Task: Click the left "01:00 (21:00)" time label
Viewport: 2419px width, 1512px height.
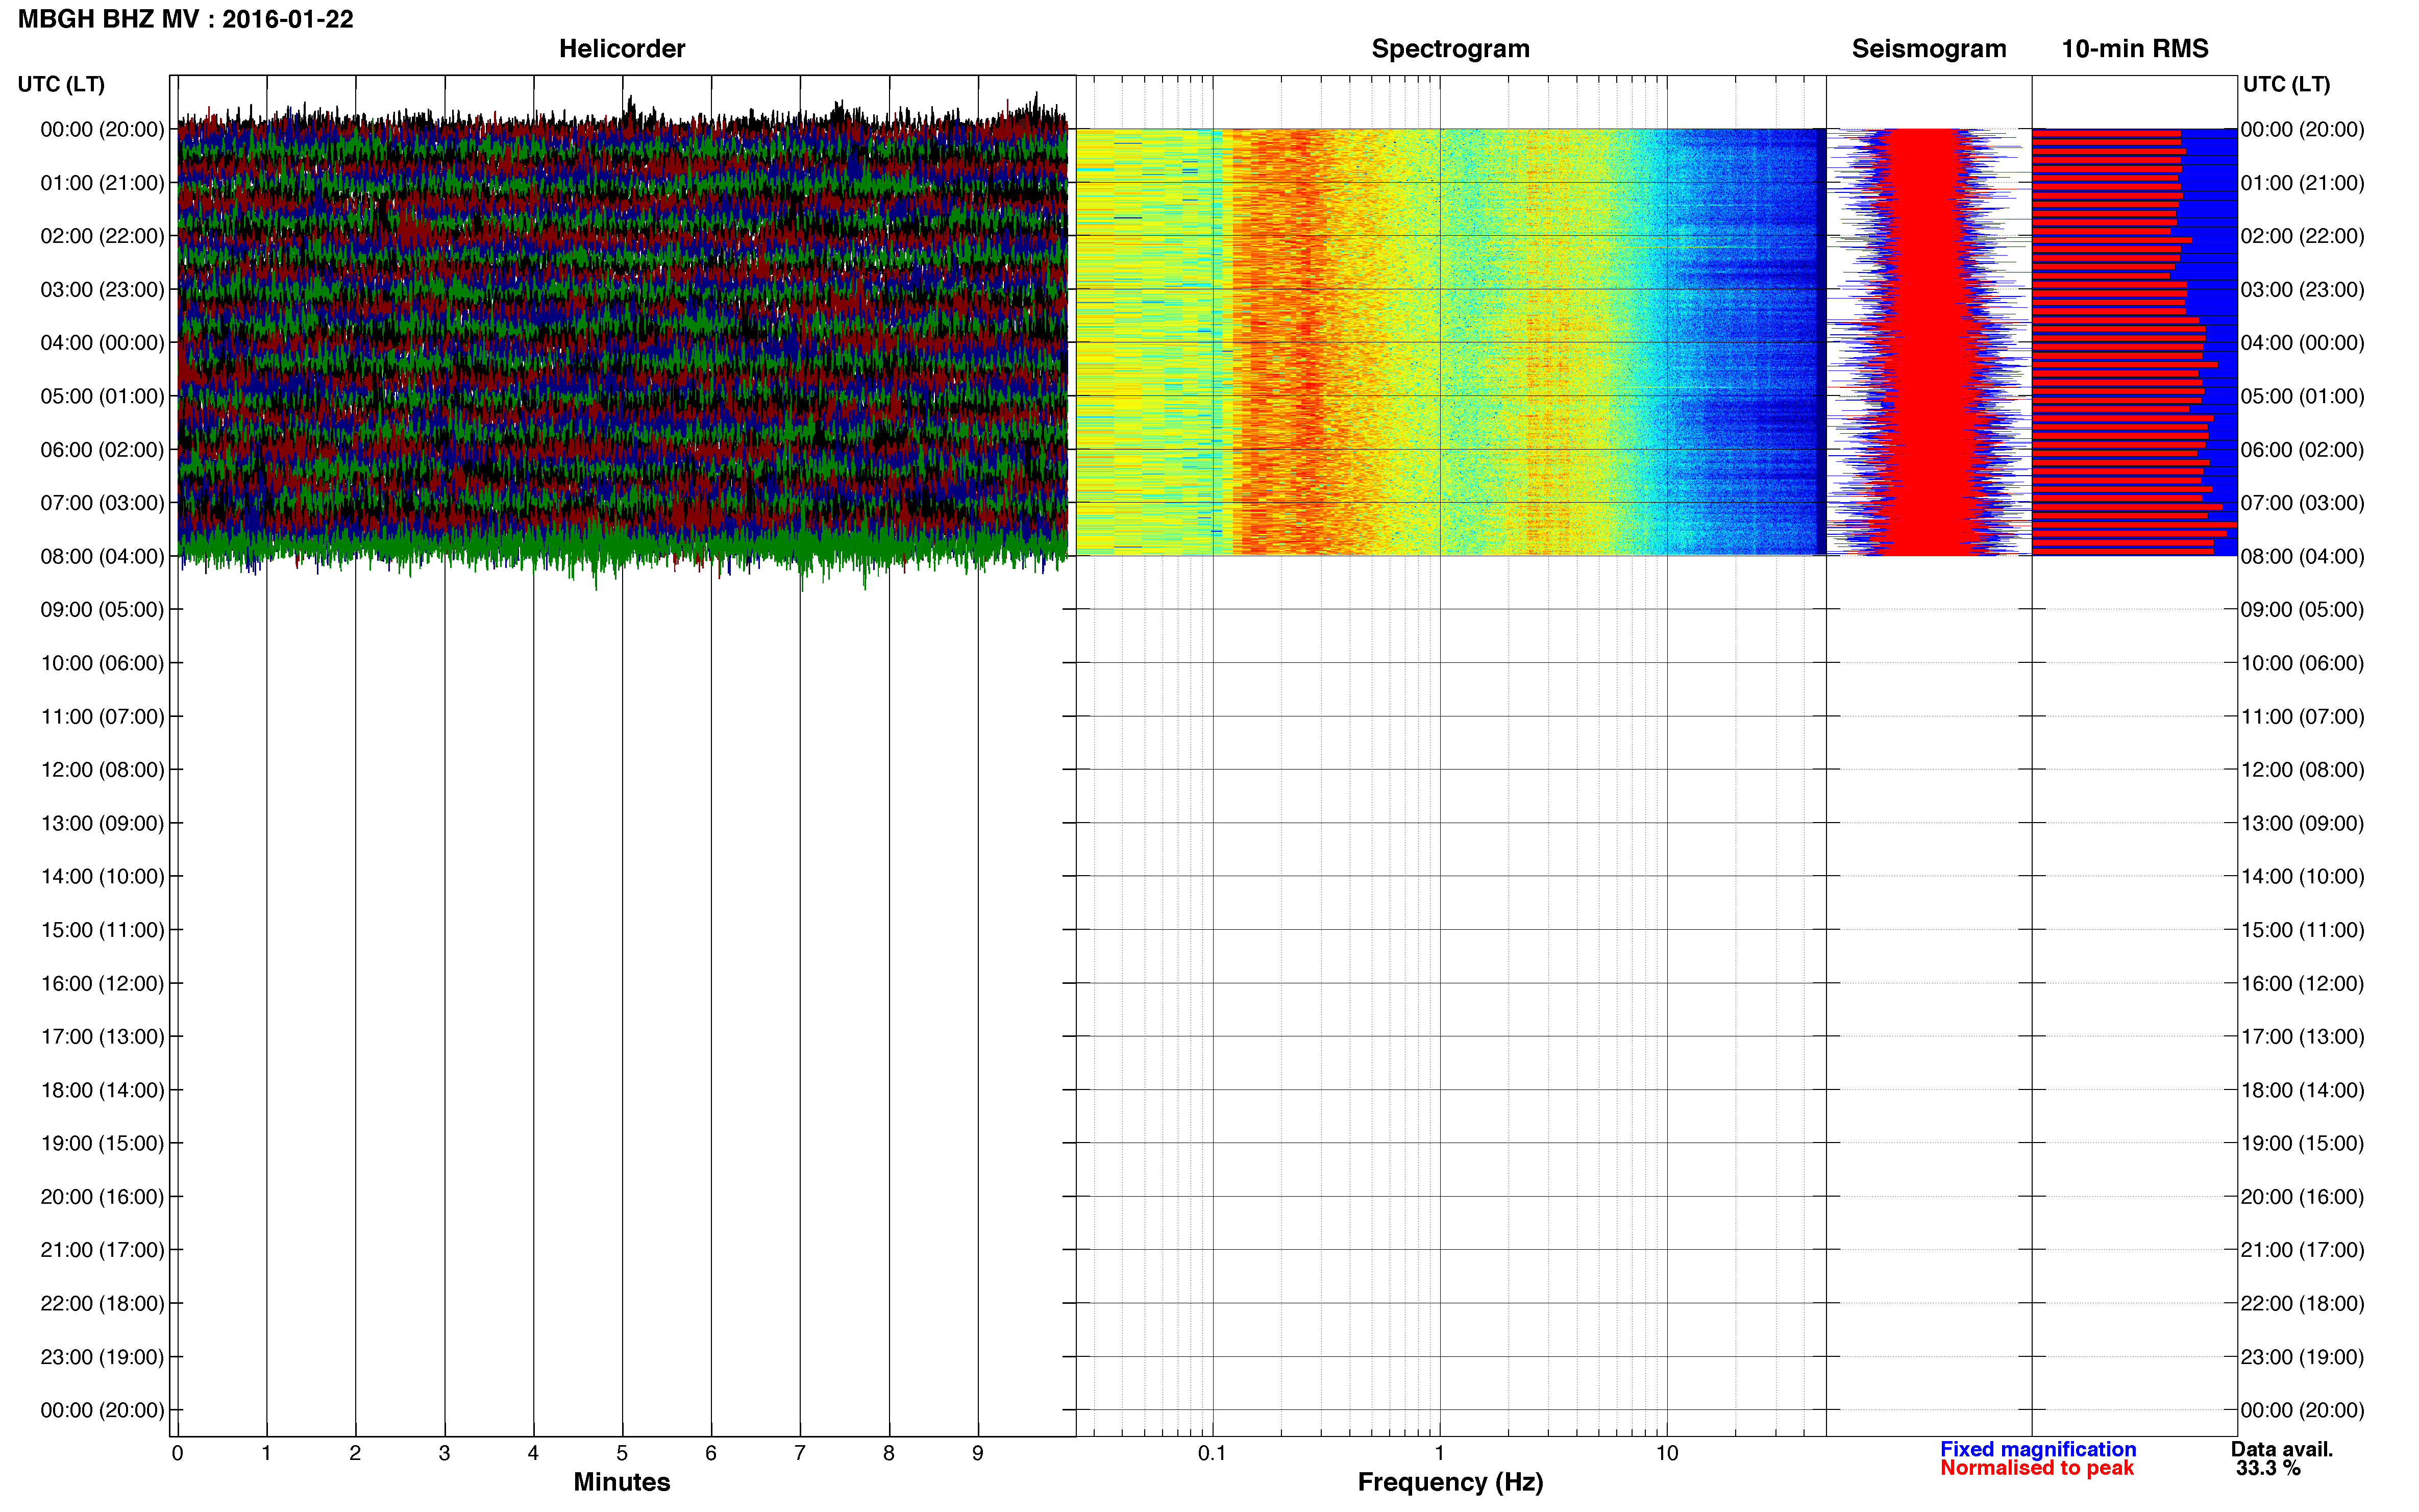Action: click(102, 183)
